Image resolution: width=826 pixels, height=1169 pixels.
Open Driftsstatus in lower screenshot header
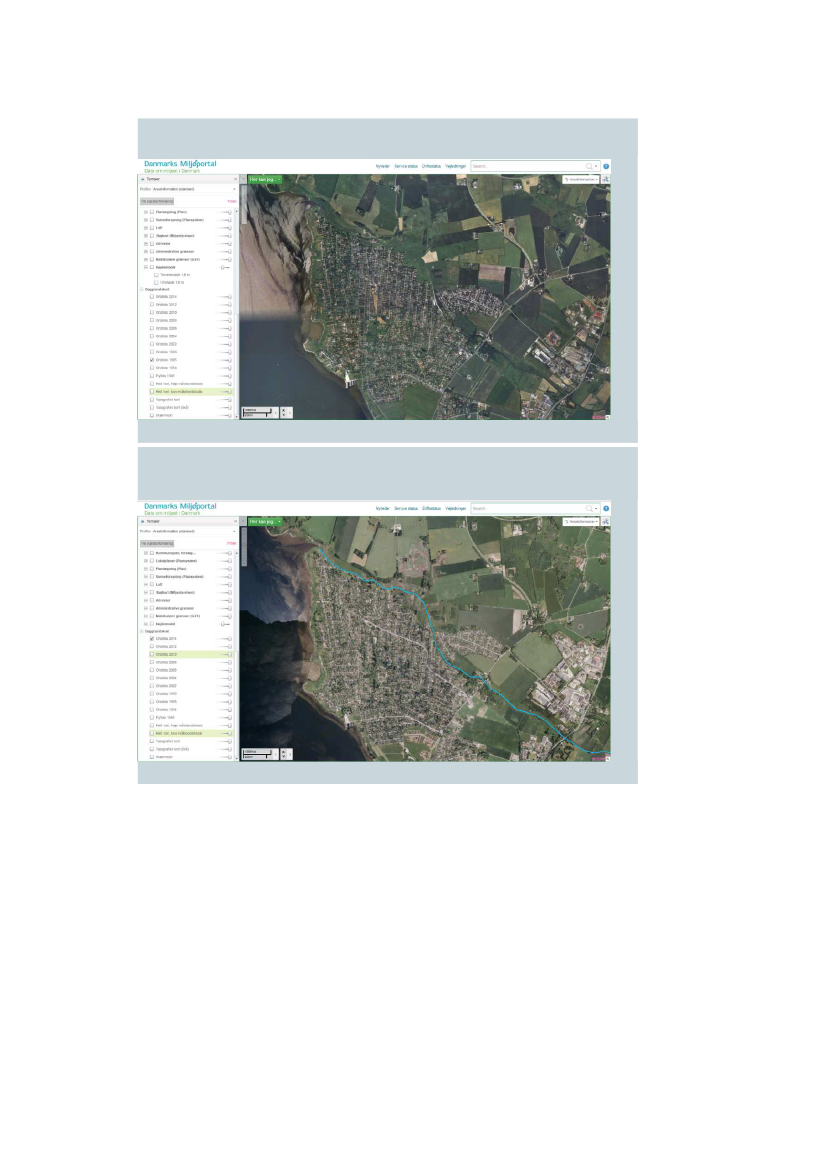click(432, 508)
